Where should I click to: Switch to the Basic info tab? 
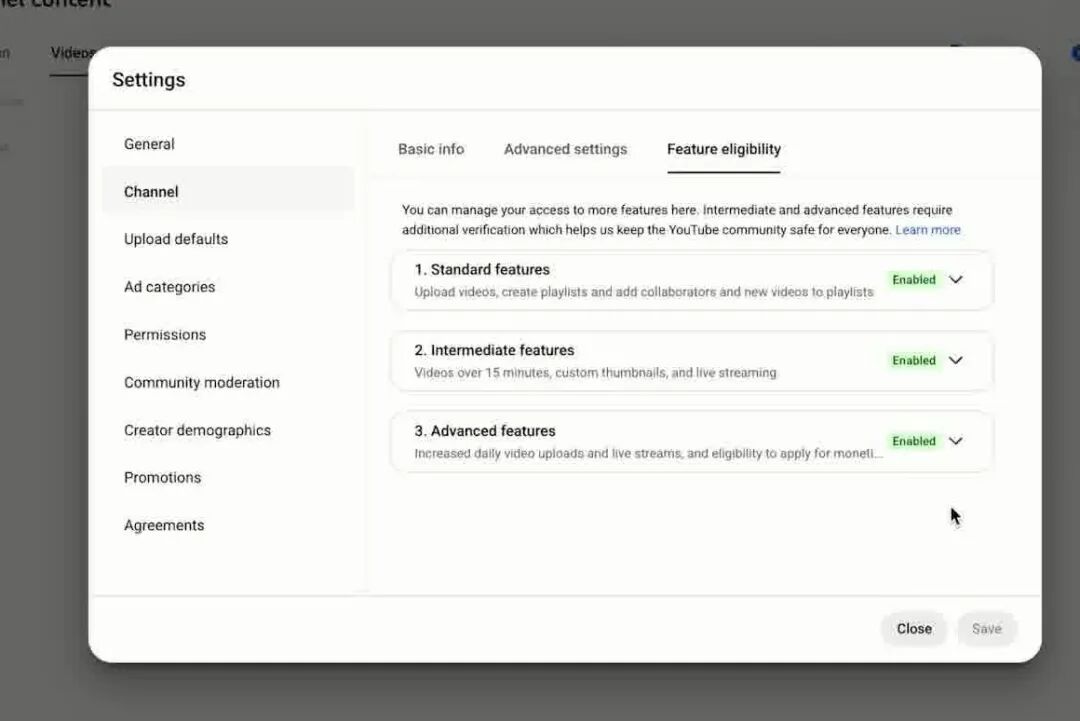click(431, 149)
